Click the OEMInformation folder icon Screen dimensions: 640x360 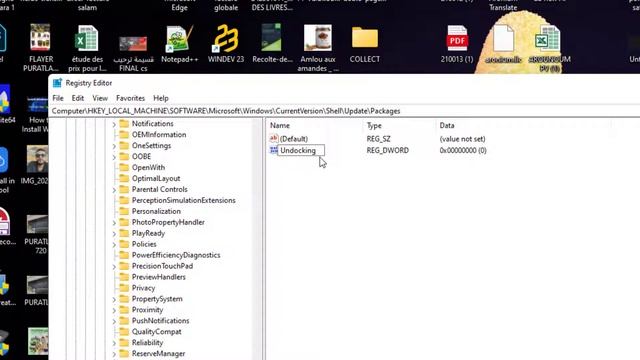click(x=124, y=135)
